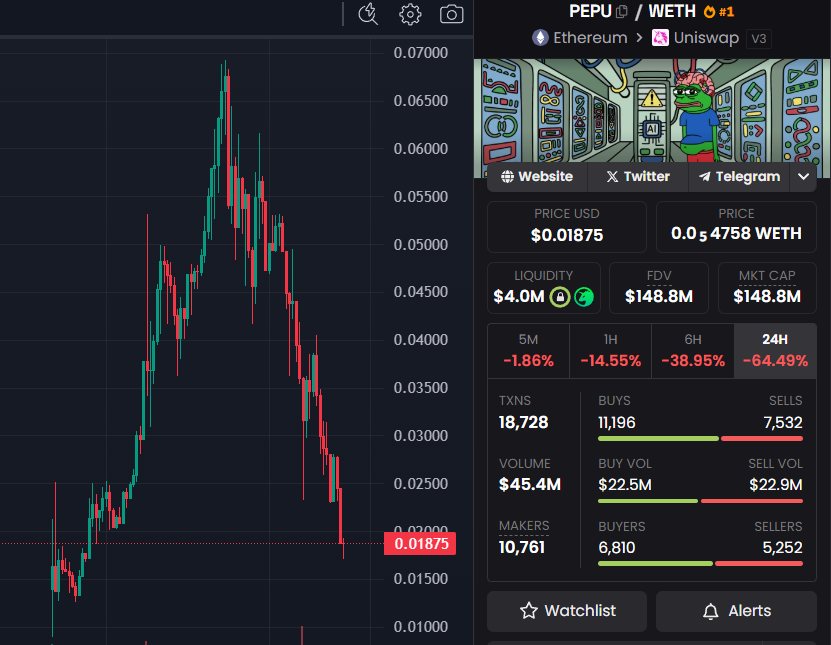Click the red 0.01875 current price label

point(420,544)
